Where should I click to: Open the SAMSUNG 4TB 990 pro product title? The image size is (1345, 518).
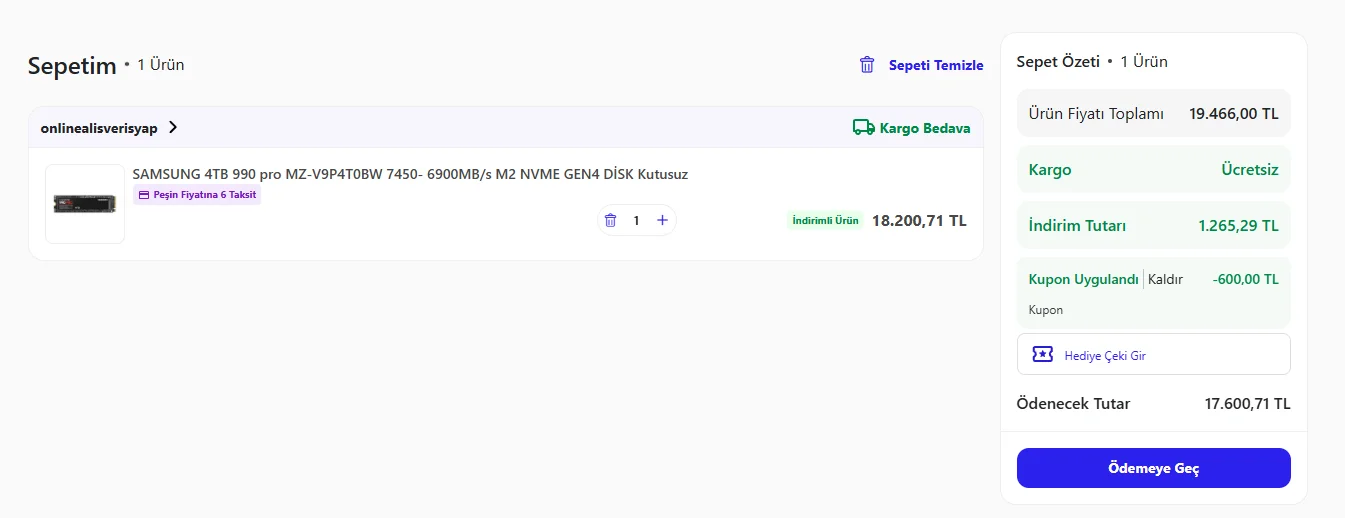coord(410,174)
